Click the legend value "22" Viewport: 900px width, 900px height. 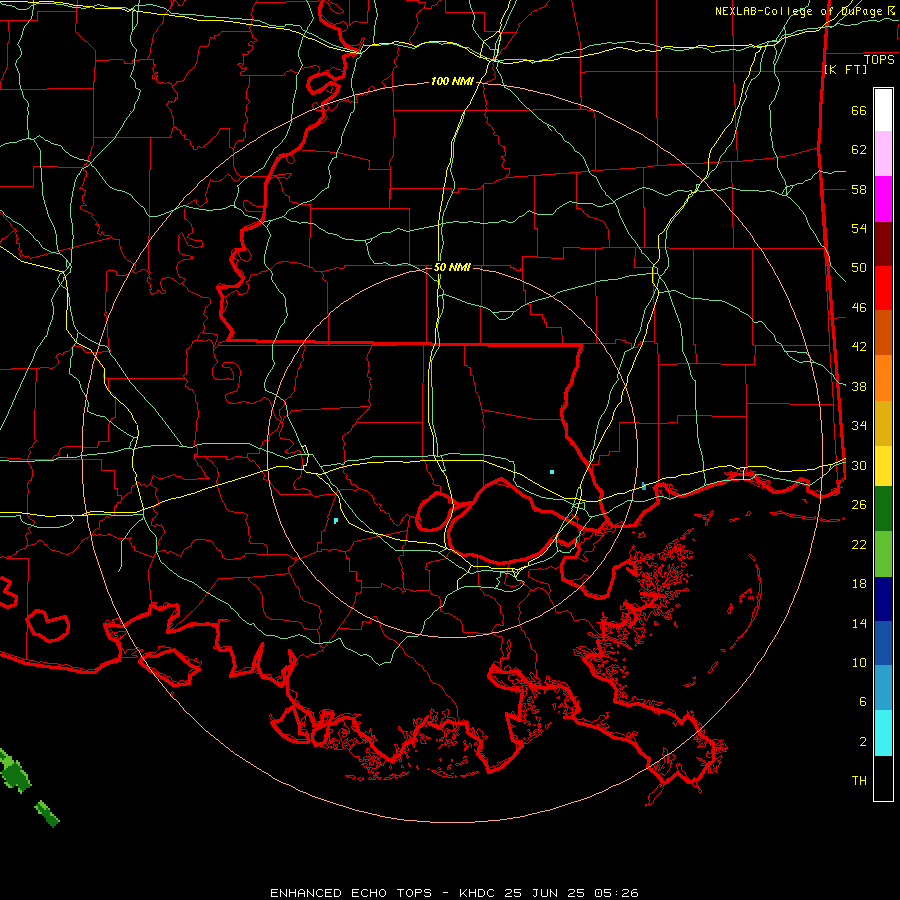point(859,544)
